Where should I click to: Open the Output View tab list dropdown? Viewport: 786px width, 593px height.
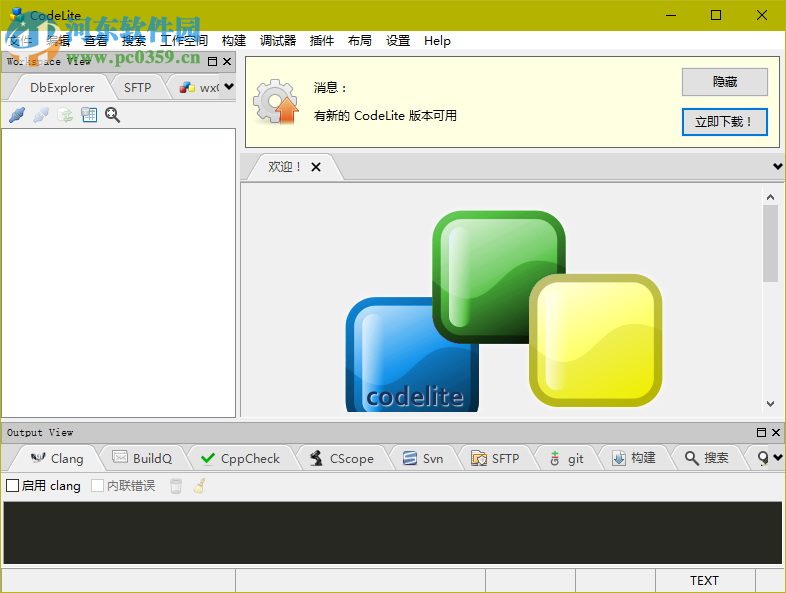click(778, 457)
